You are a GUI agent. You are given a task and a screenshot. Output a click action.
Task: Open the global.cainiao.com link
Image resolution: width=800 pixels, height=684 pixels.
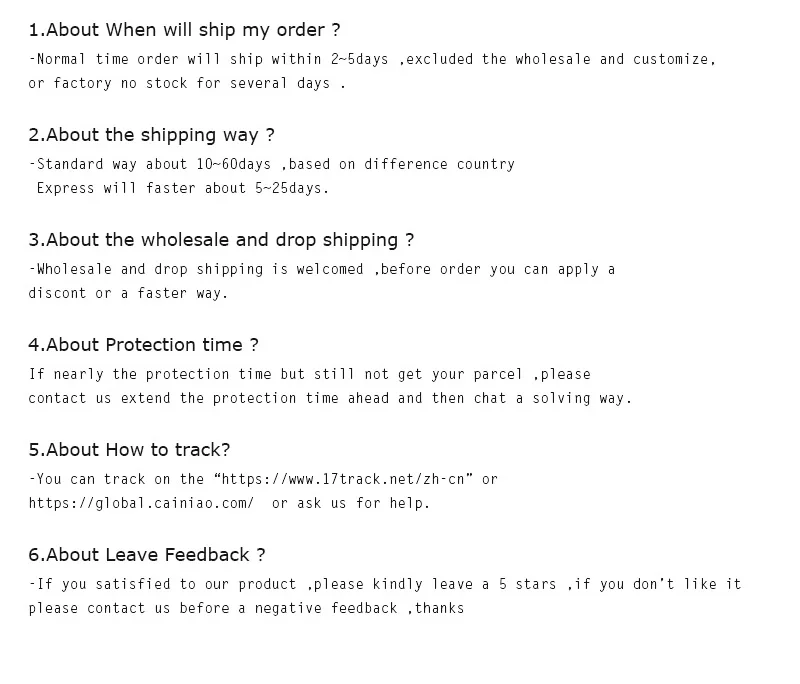tap(141, 503)
